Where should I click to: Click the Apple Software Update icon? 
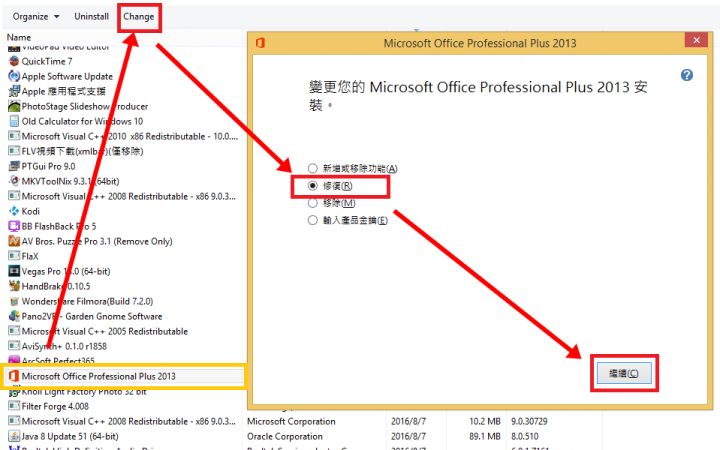click(14, 76)
